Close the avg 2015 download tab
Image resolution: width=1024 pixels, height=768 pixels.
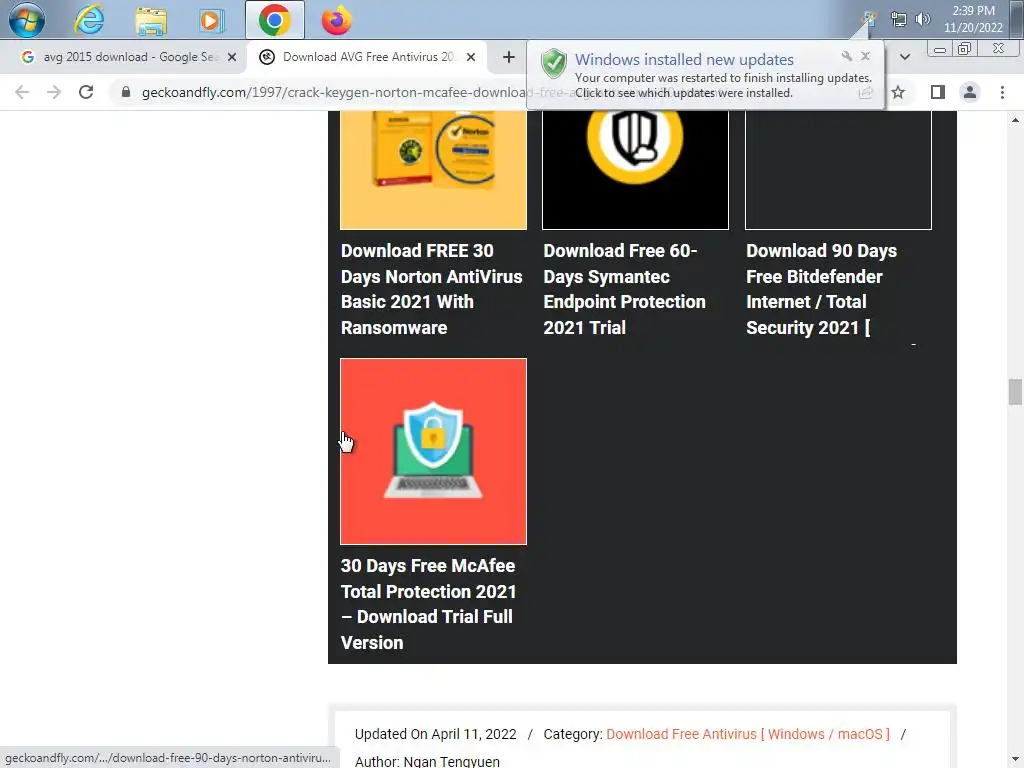[232, 57]
